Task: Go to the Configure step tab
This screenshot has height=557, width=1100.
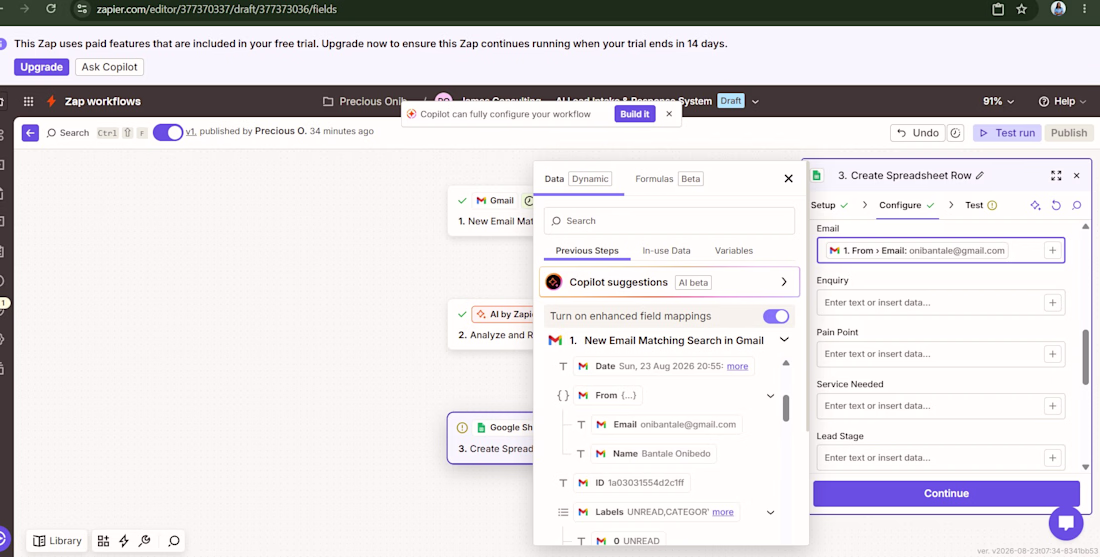Action: pos(907,206)
